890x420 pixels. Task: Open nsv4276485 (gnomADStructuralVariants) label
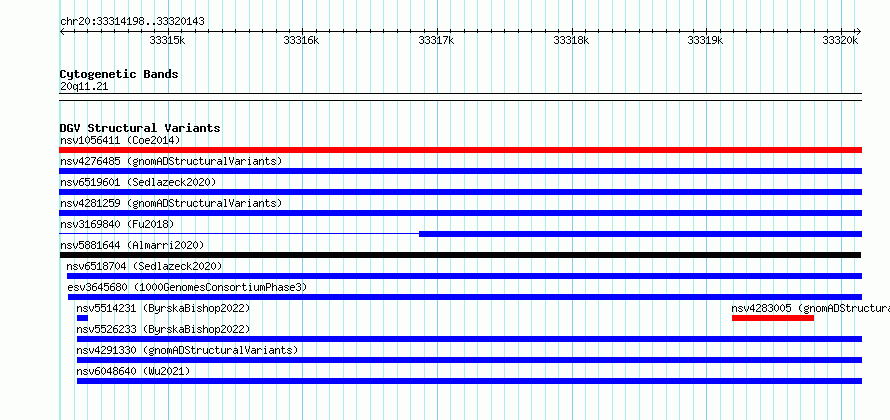tap(171, 161)
